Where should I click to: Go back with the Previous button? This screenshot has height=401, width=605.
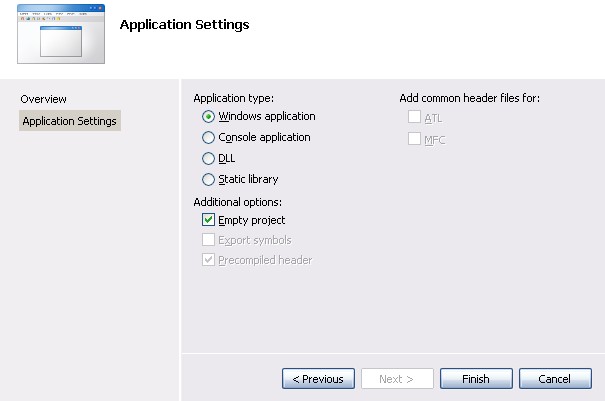pos(318,379)
